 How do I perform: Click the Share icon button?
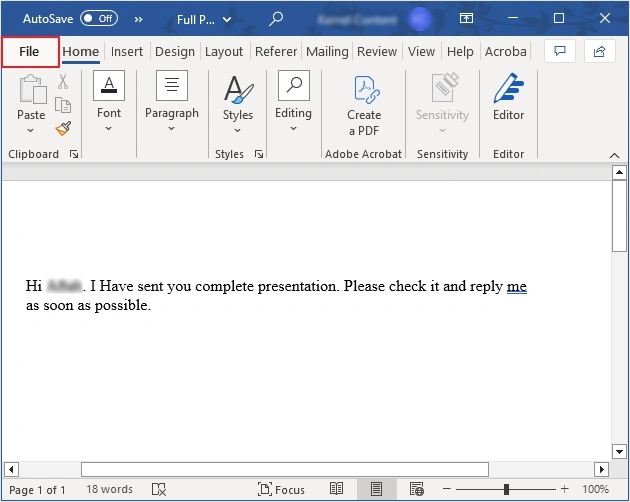pos(599,51)
